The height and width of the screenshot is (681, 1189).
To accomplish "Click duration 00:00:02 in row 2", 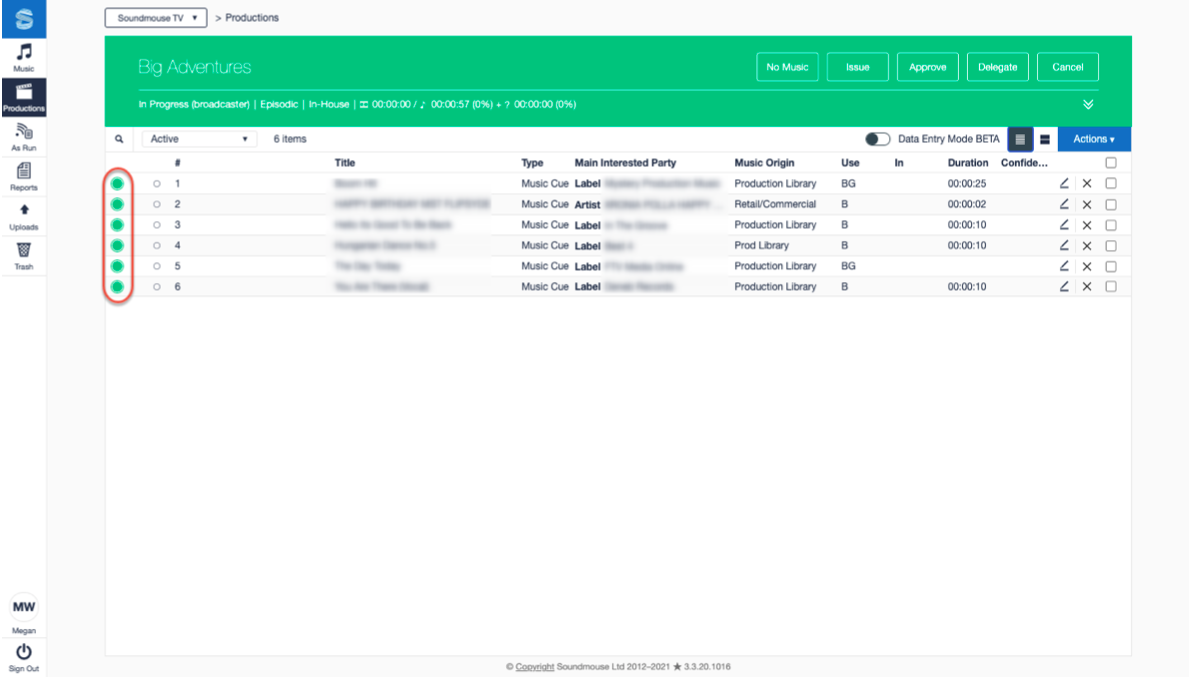I will pos(967,204).
